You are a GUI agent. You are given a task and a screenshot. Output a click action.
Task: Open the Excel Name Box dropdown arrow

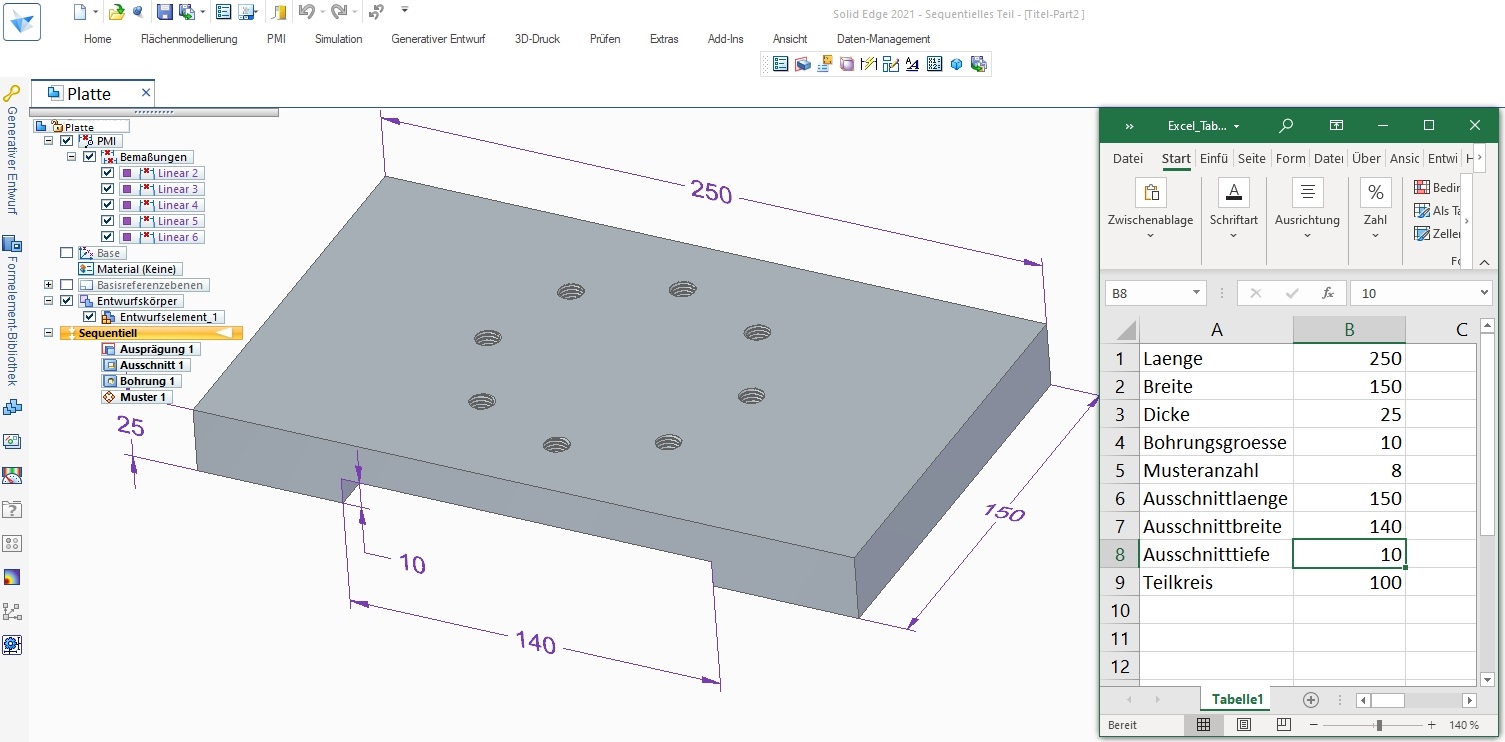1197,293
